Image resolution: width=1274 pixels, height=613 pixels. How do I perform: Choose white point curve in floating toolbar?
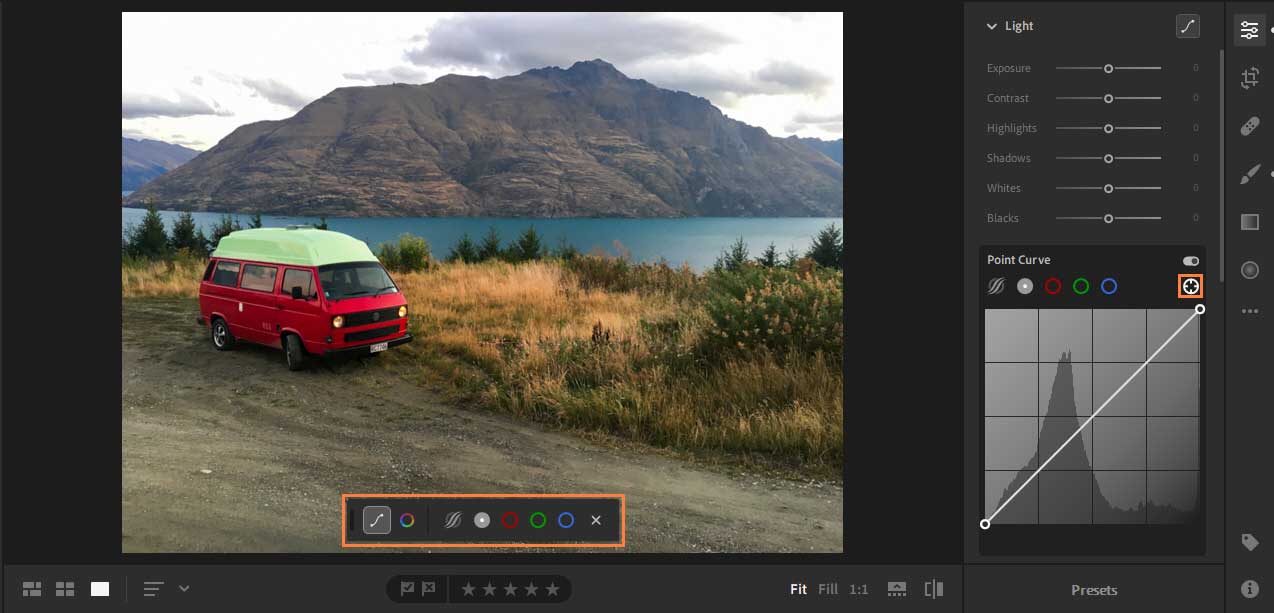pos(482,520)
